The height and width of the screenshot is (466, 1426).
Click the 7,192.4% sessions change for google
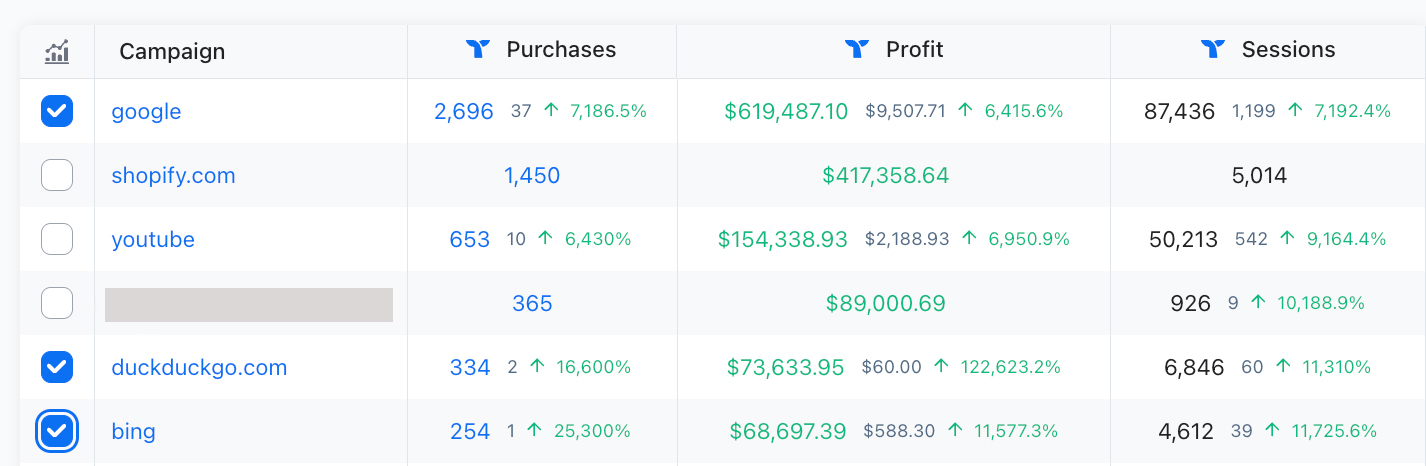point(1352,111)
